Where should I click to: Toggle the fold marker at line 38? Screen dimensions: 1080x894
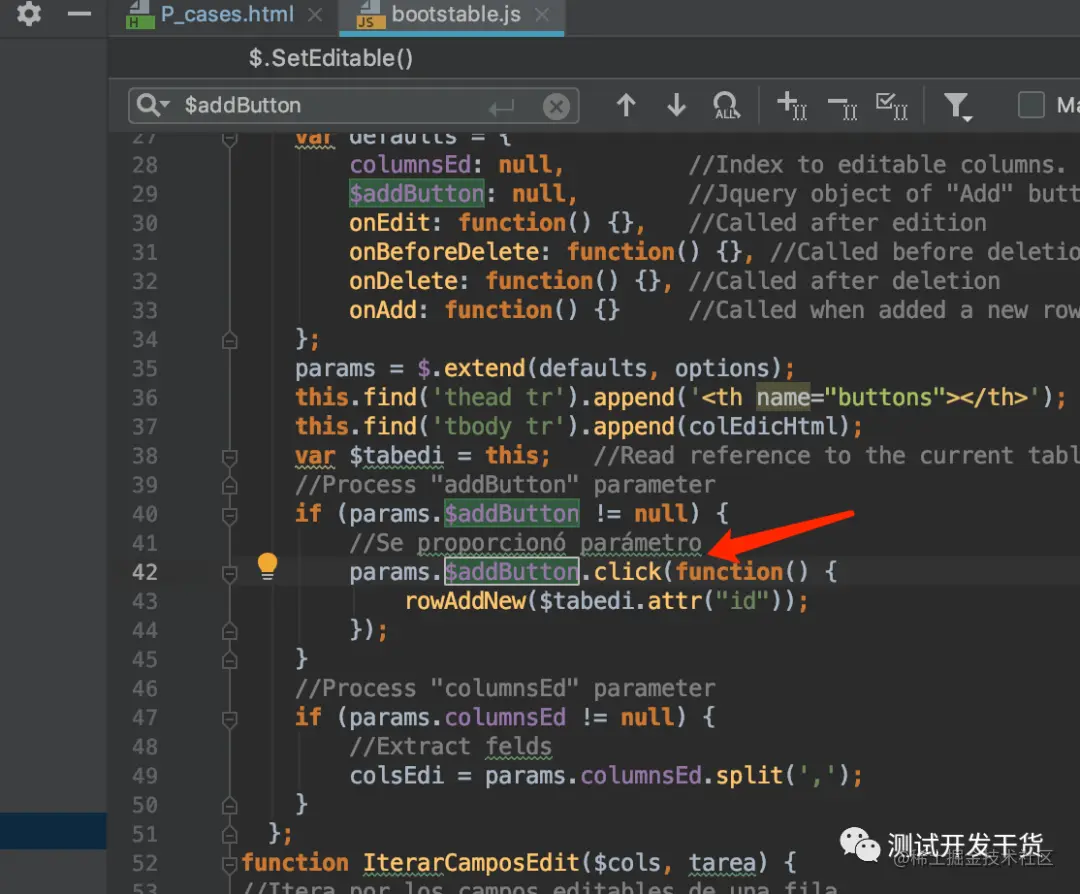pyautogui.click(x=230, y=457)
